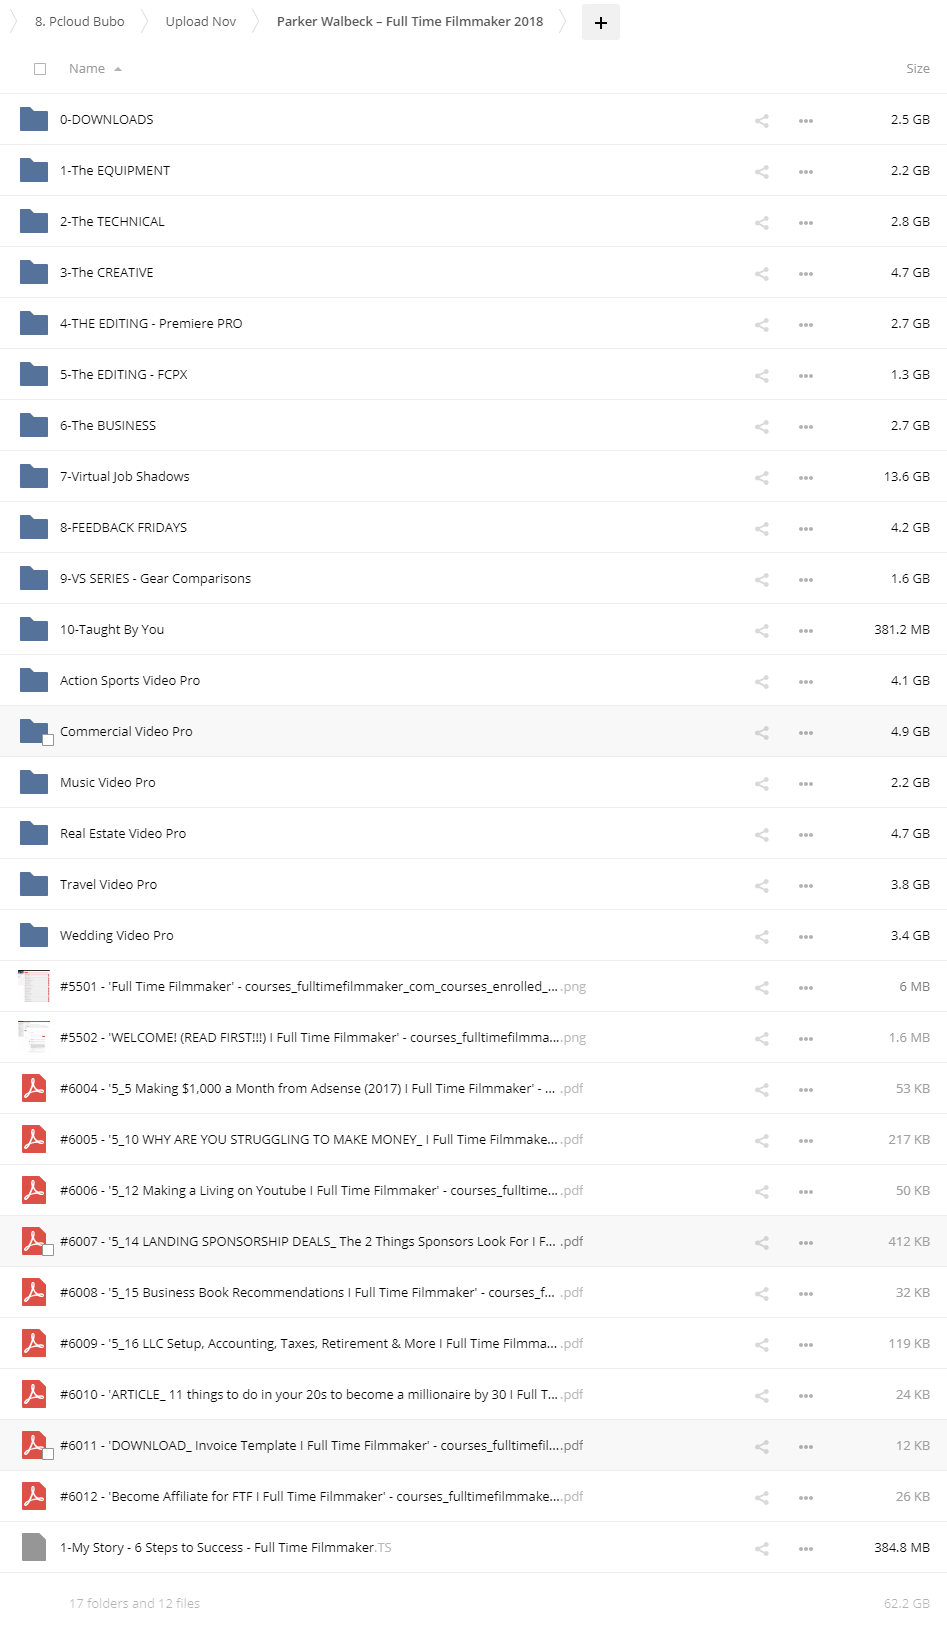Share the 5-The EDITING - FCPX folder
Image resolution: width=947 pixels, height=1641 pixels.
coord(762,376)
